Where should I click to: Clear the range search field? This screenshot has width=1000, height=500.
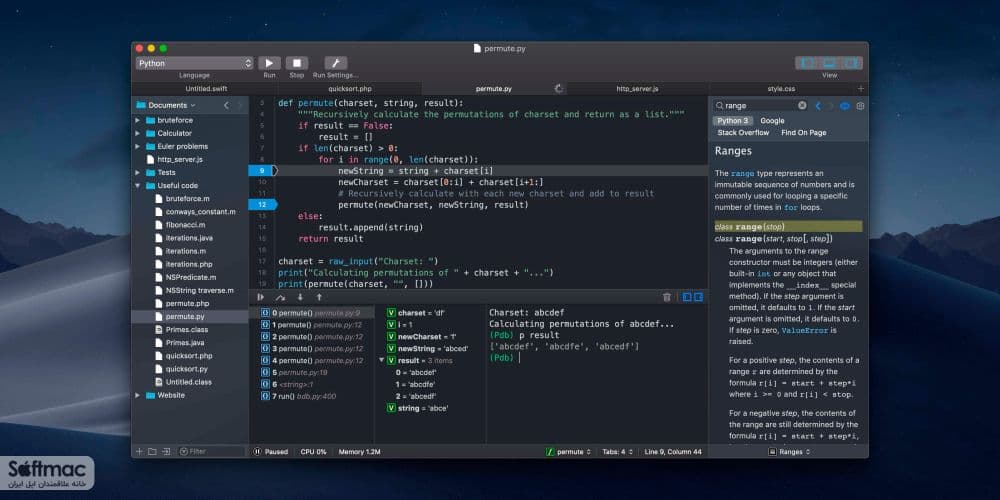(x=802, y=106)
